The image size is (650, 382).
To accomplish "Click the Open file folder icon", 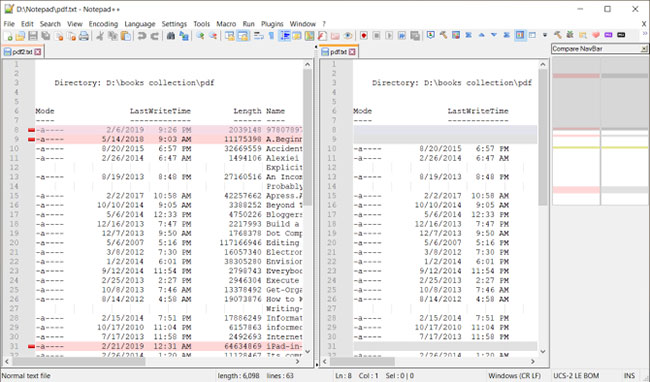I will tap(20, 36).
